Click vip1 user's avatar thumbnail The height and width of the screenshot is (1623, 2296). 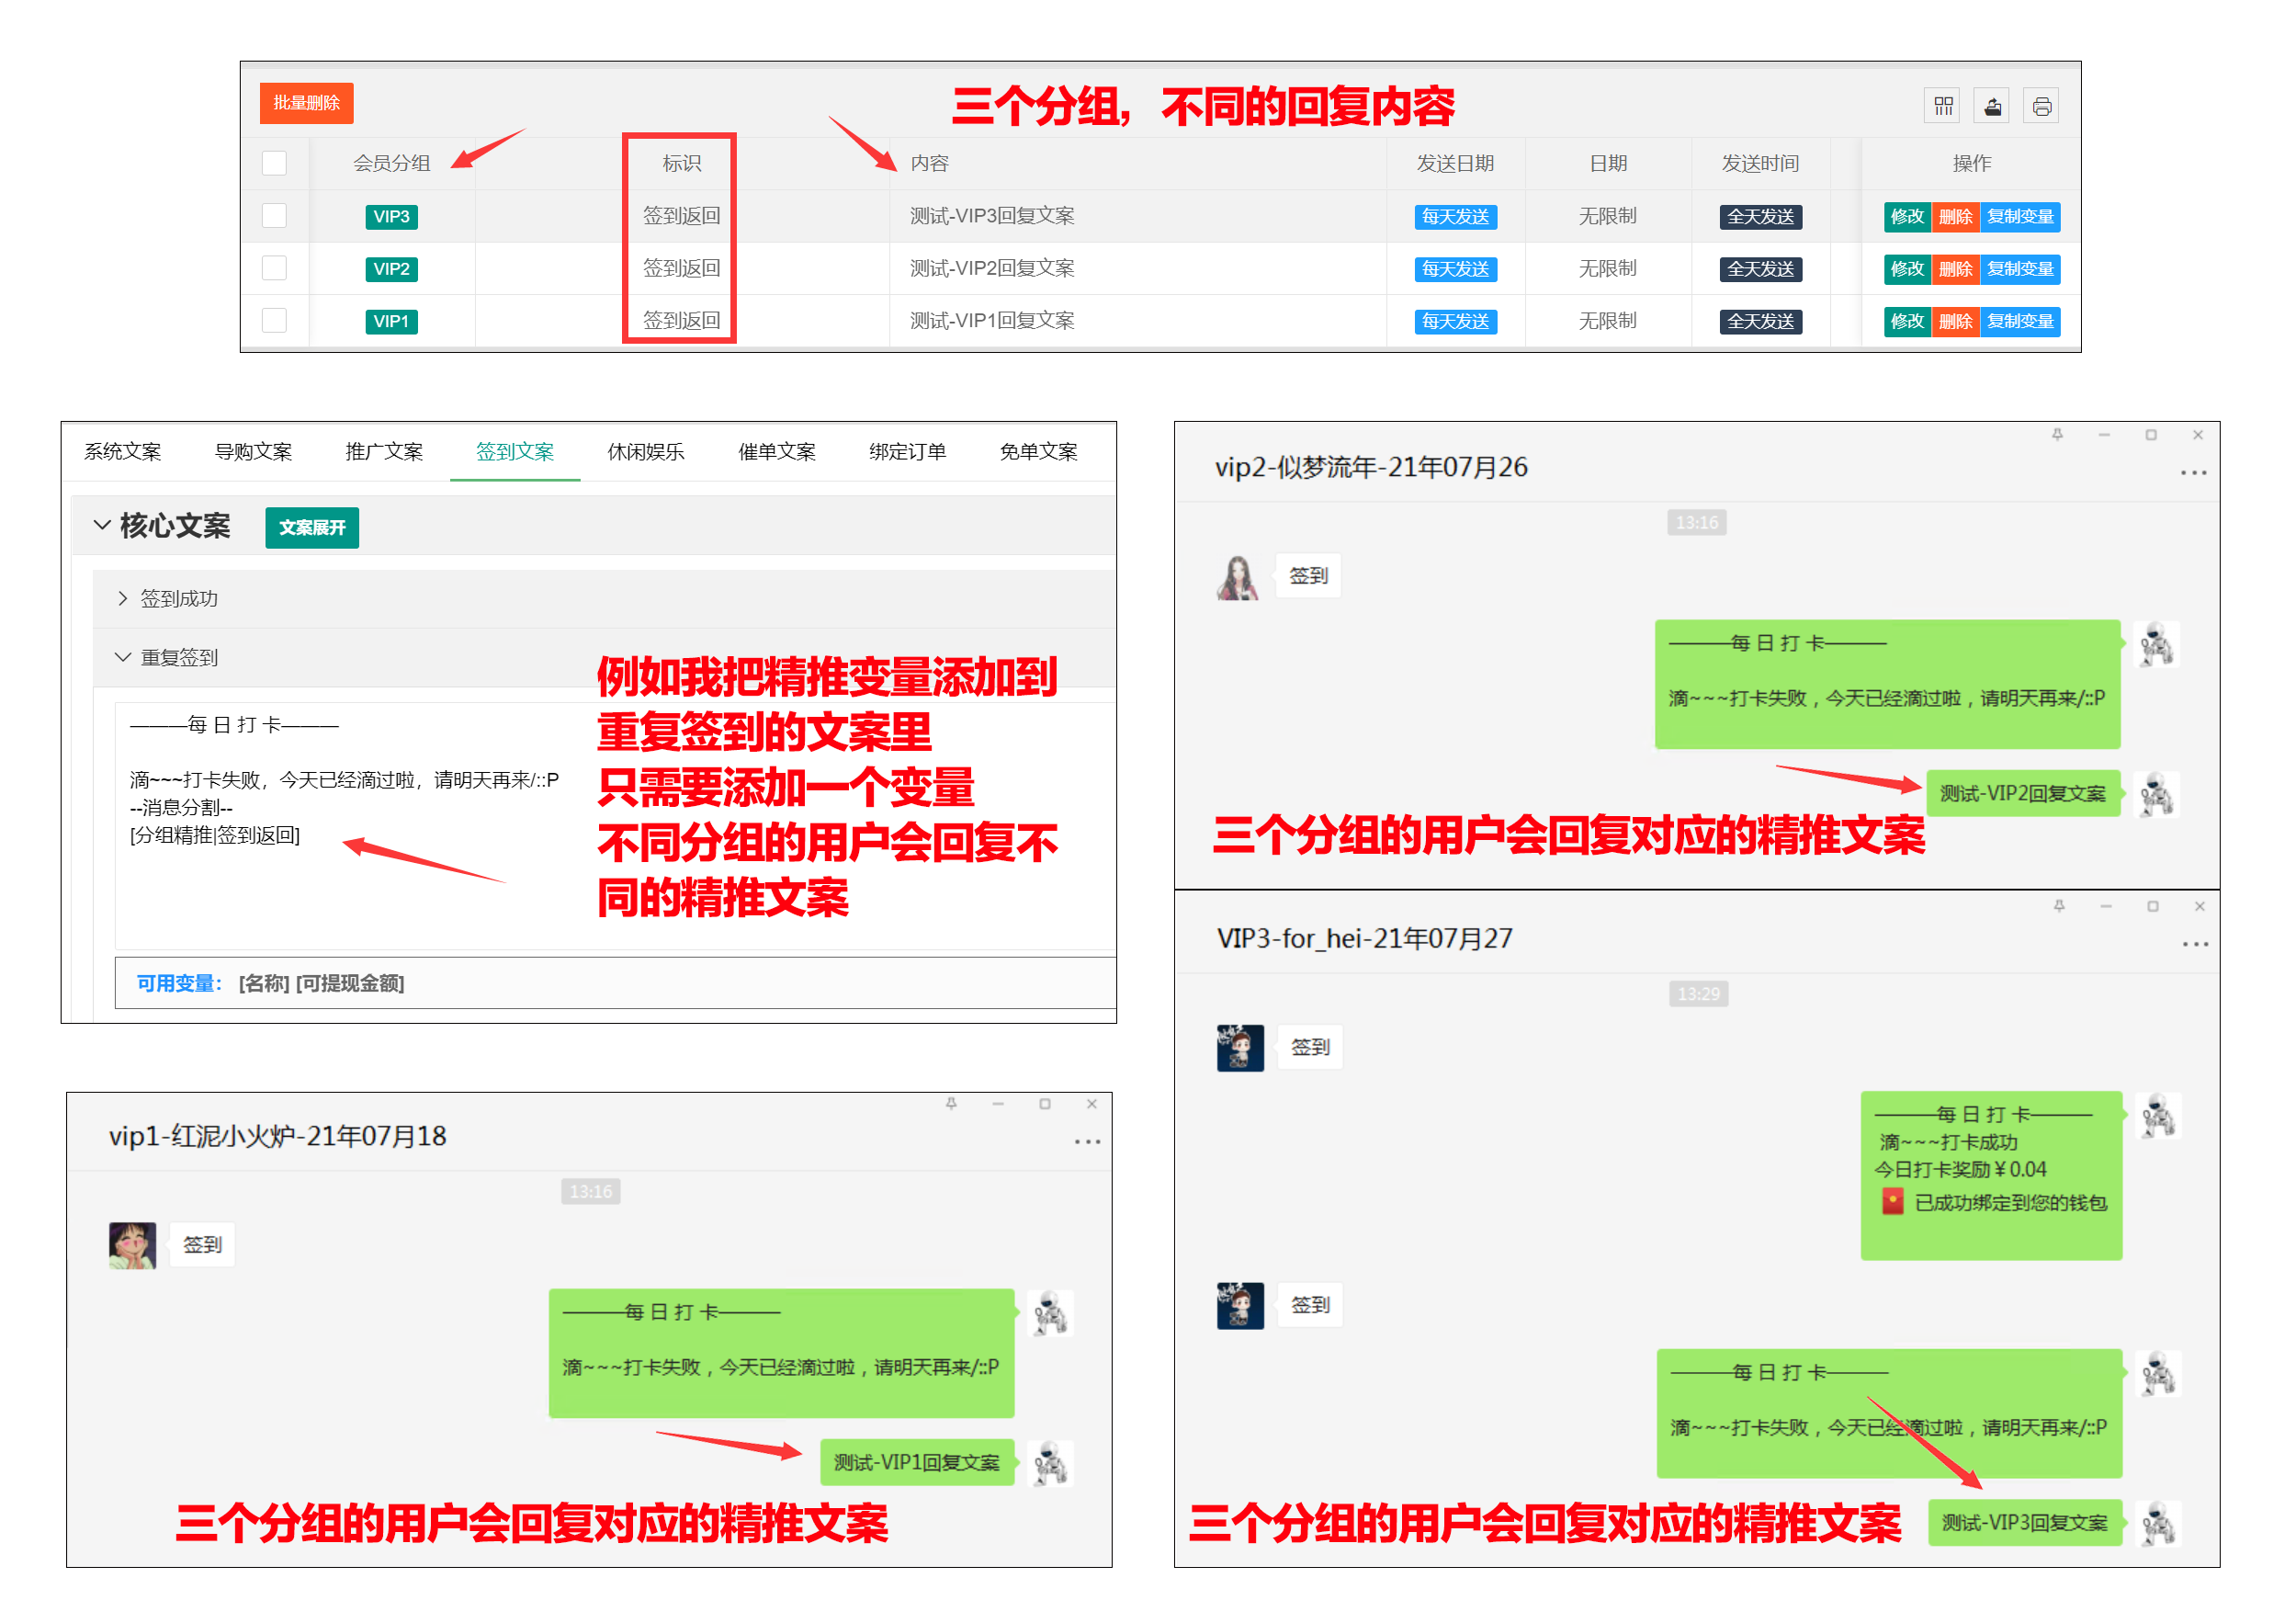tap(132, 1245)
